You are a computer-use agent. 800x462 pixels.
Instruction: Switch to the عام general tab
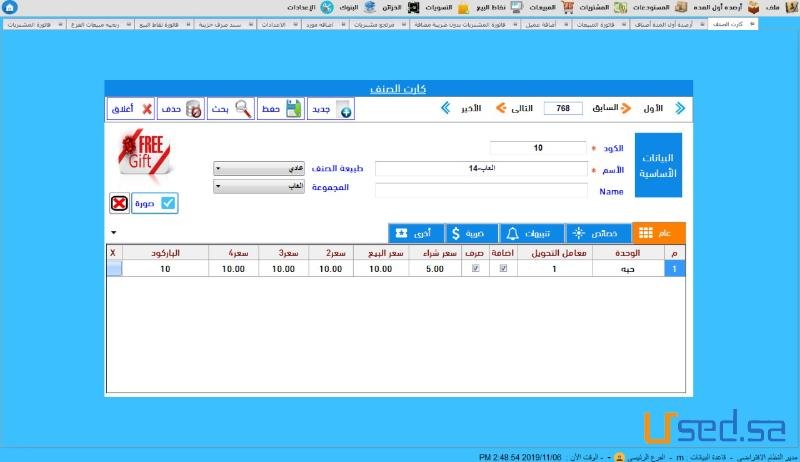pos(658,233)
